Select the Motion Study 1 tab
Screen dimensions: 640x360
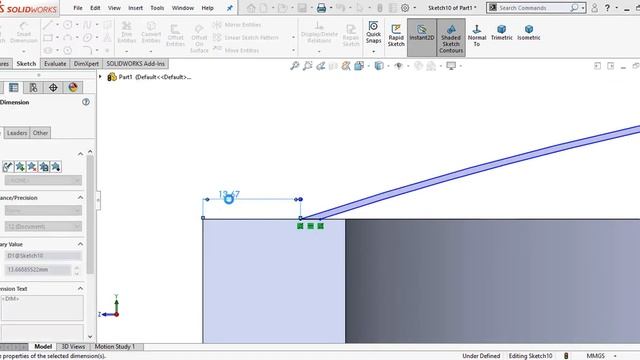tap(114, 347)
